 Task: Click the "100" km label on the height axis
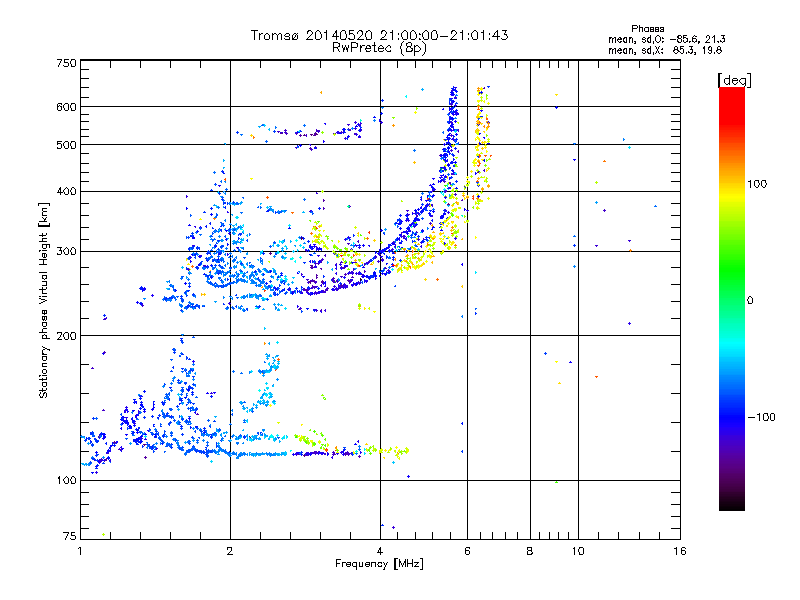point(66,480)
